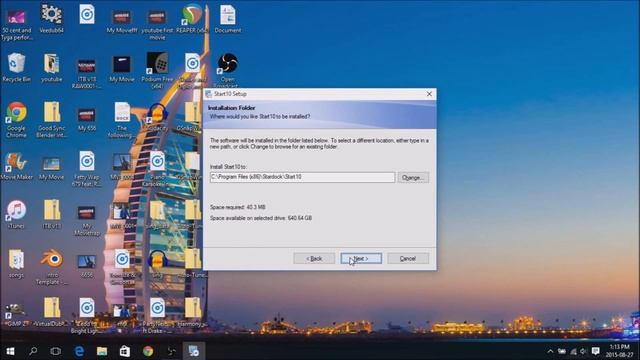Select the Harmony zip folder
The width and height of the screenshot is (640, 360).
pyautogui.click(x=192, y=313)
